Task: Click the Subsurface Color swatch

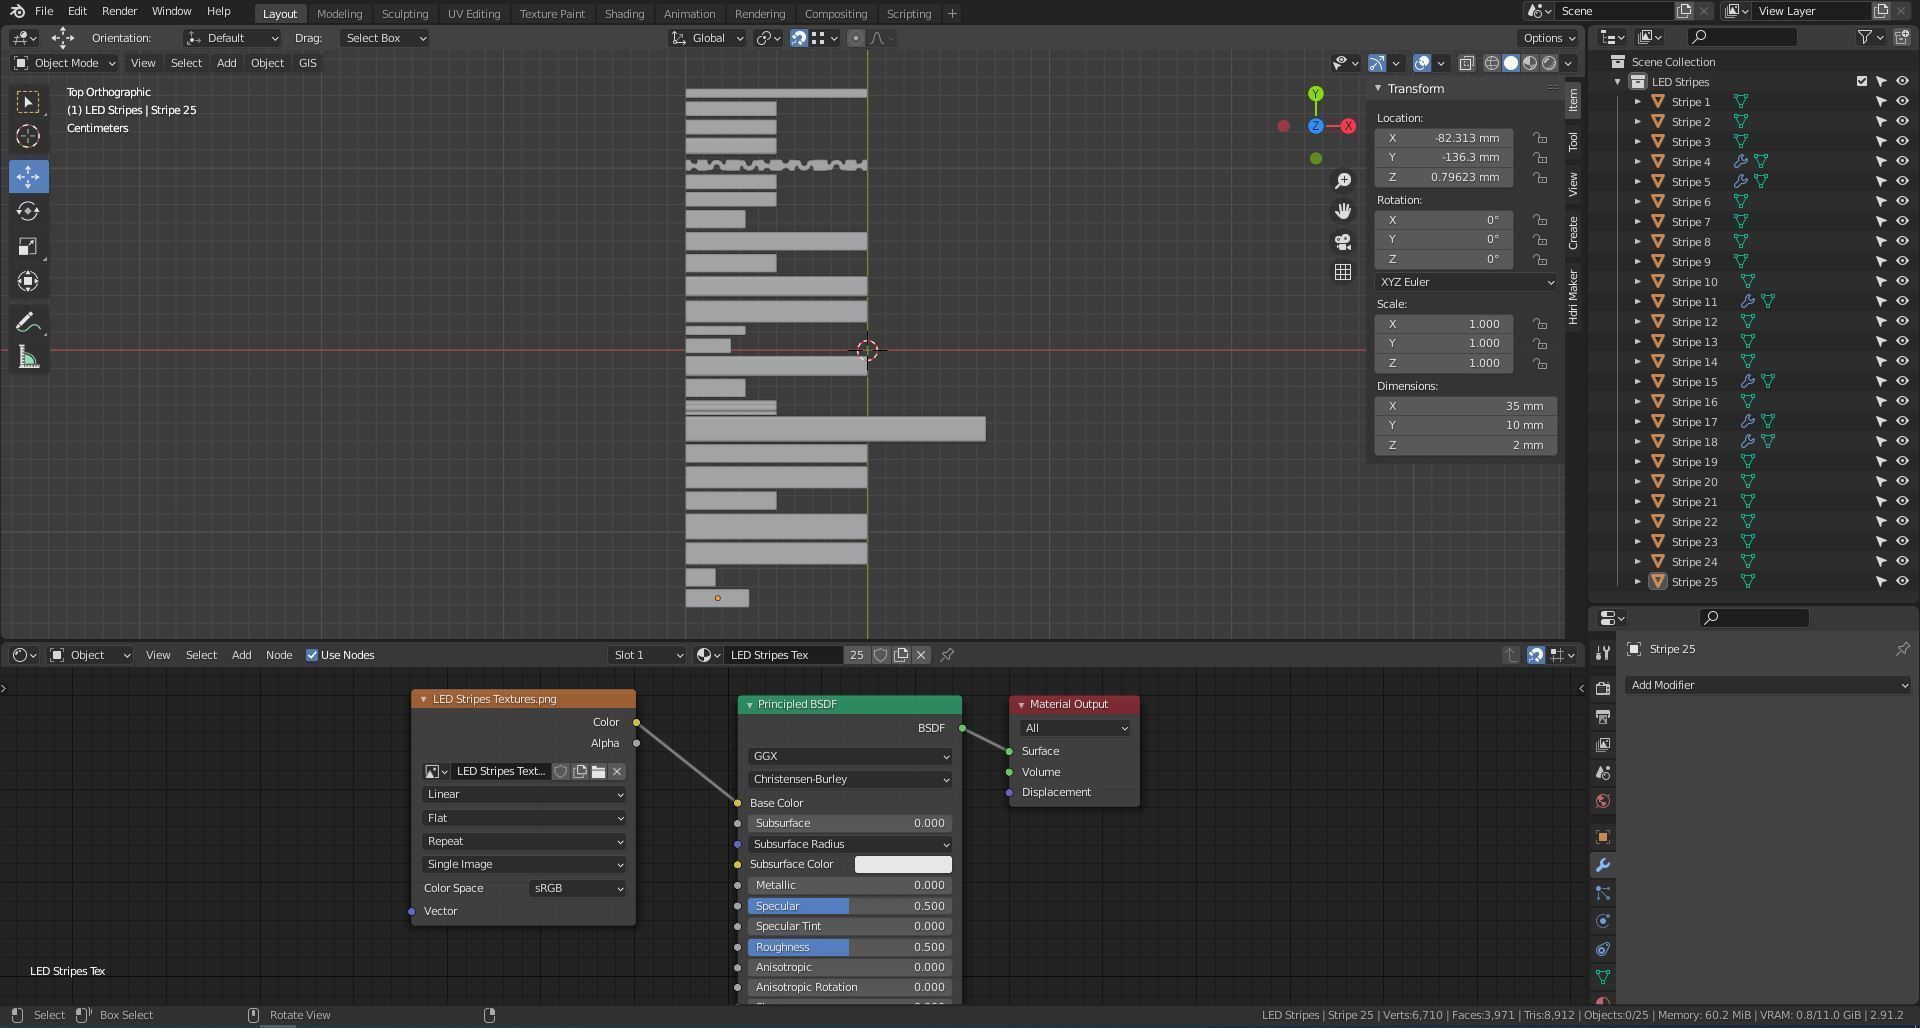Action: pyautogui.click(x=903, y=864)
